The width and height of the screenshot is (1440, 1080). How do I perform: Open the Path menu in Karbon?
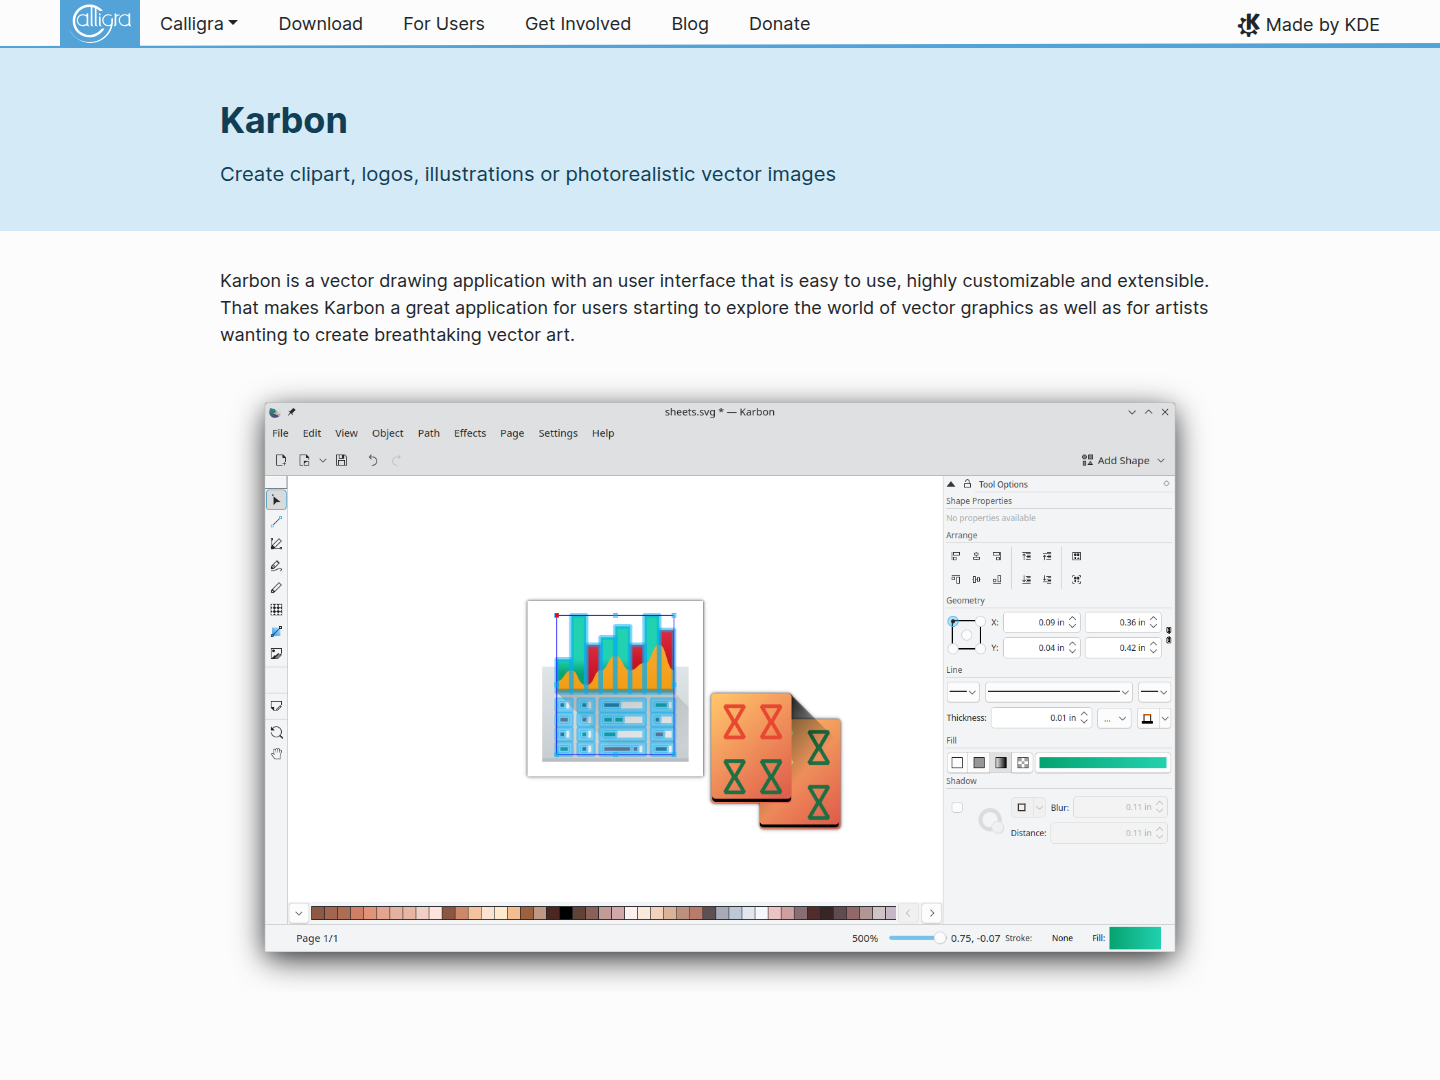(x=429, y=434)
